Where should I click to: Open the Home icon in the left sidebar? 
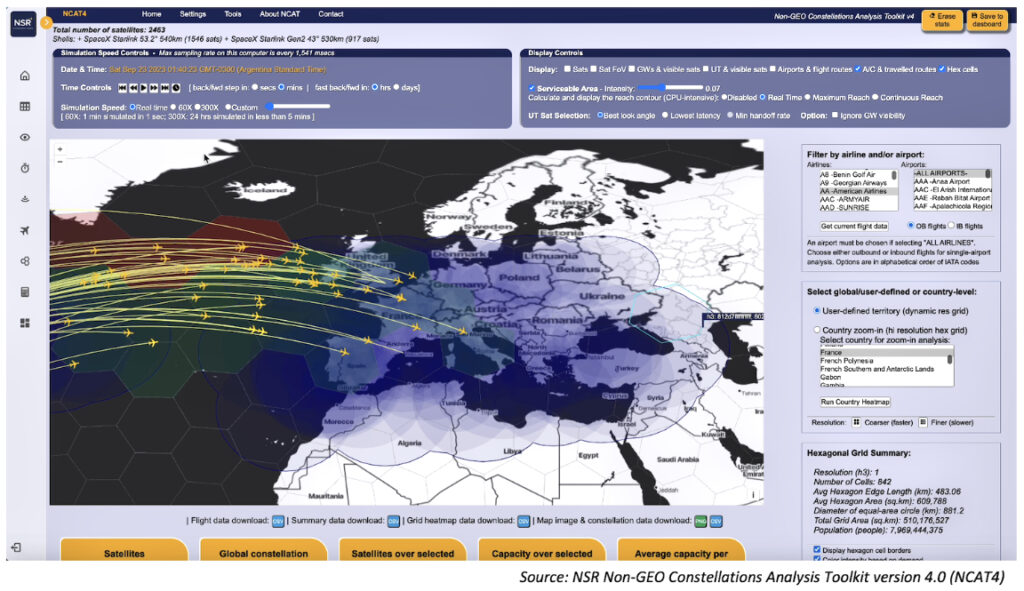25,76
